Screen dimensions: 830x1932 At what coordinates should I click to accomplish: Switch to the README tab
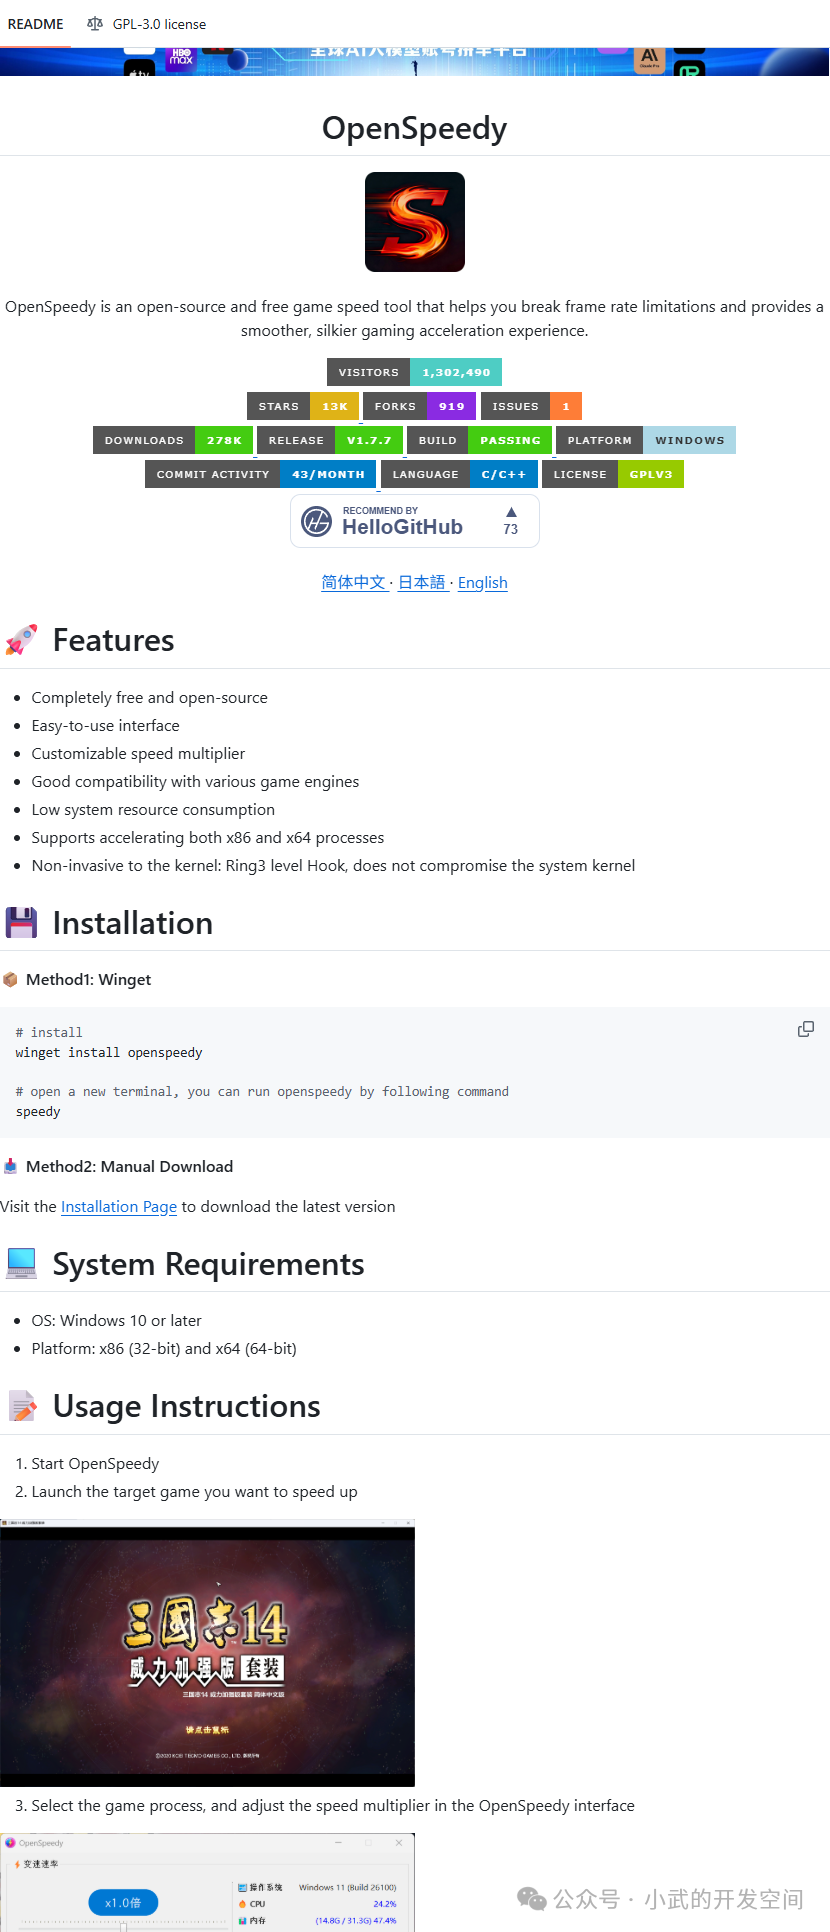[35, 24]
